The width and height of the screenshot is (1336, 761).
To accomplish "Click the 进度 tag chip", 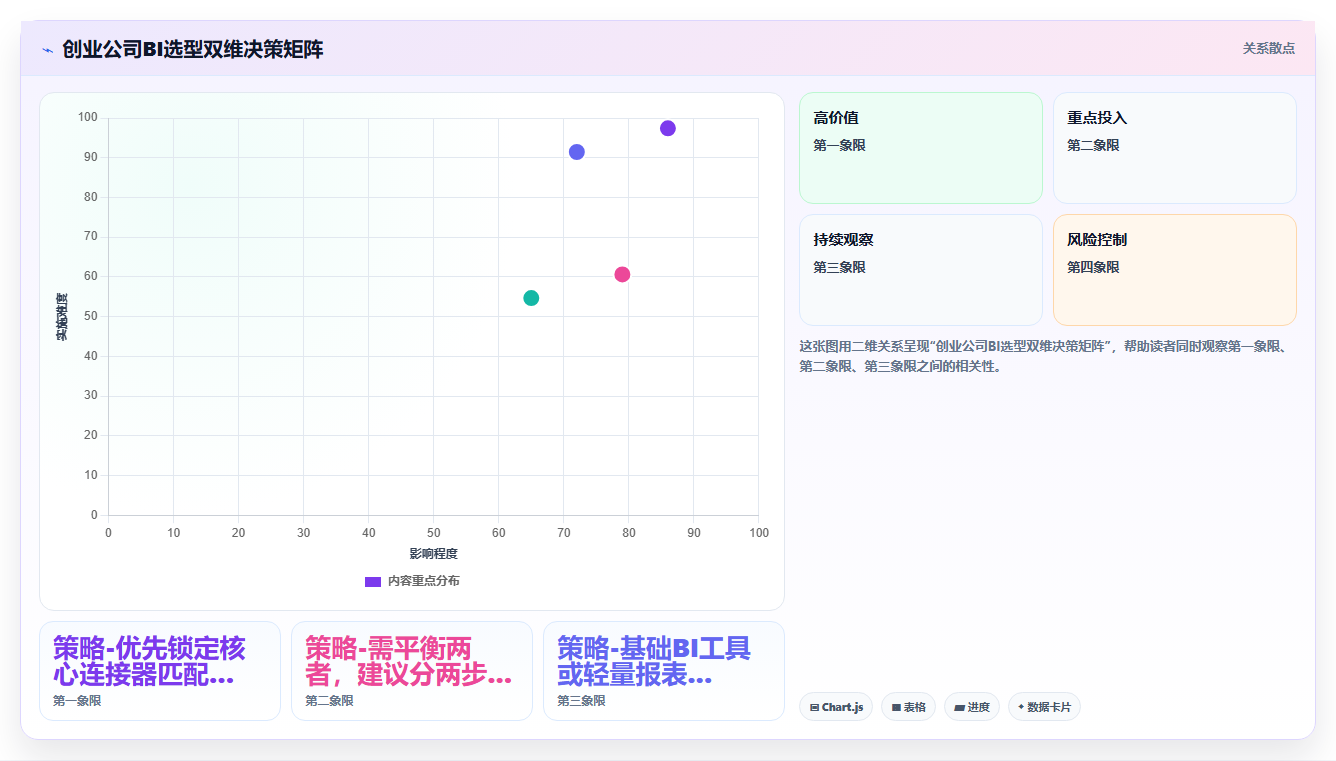I will (x=971, y=707).
